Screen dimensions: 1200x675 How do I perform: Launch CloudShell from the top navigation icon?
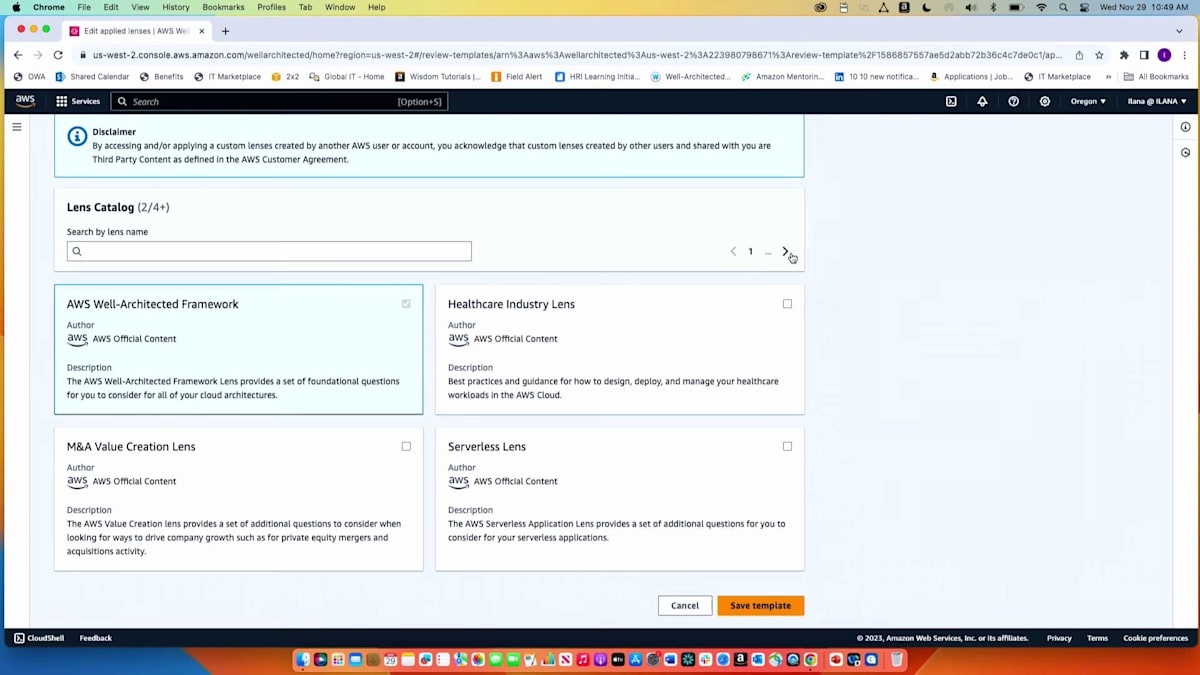(x=951, y=101)
